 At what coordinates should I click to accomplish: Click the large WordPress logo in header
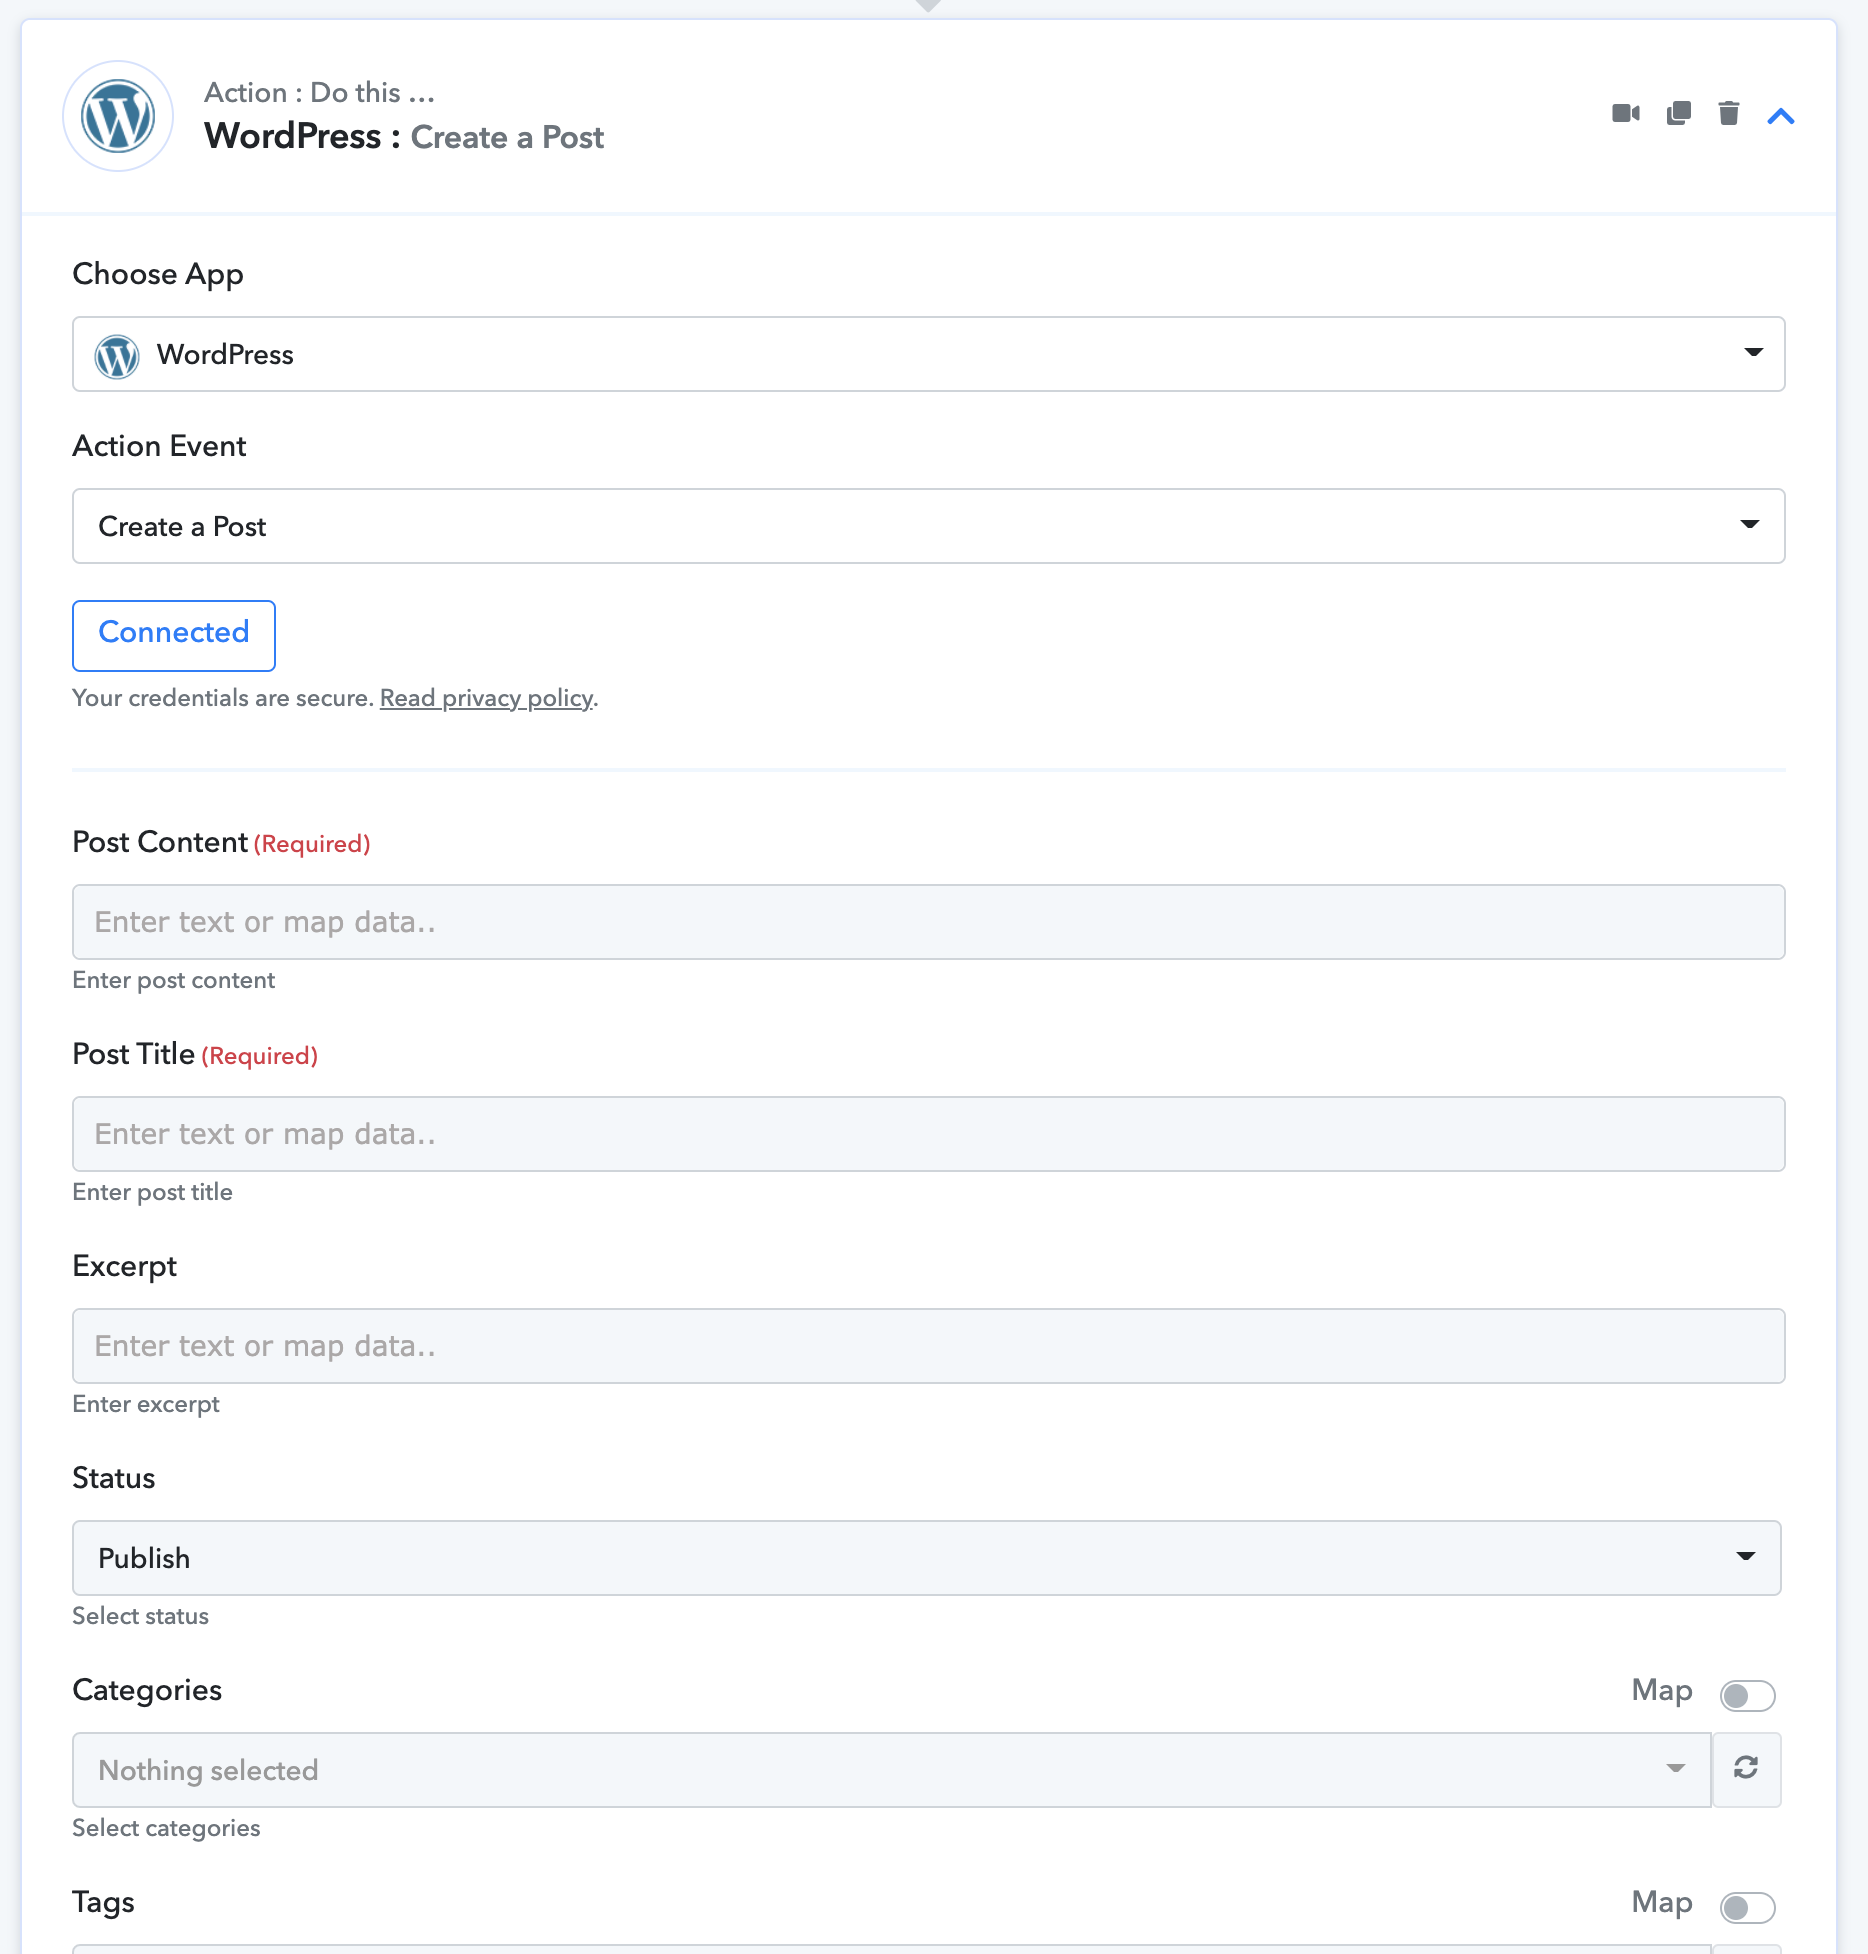[x=118, y=116]
